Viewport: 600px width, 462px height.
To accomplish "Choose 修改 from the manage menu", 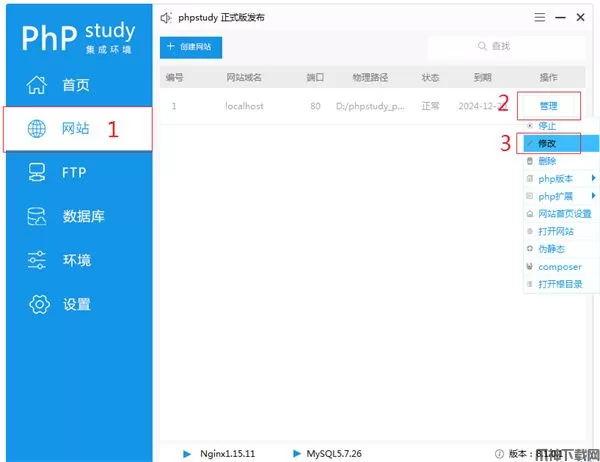I will tap(561, 144).
